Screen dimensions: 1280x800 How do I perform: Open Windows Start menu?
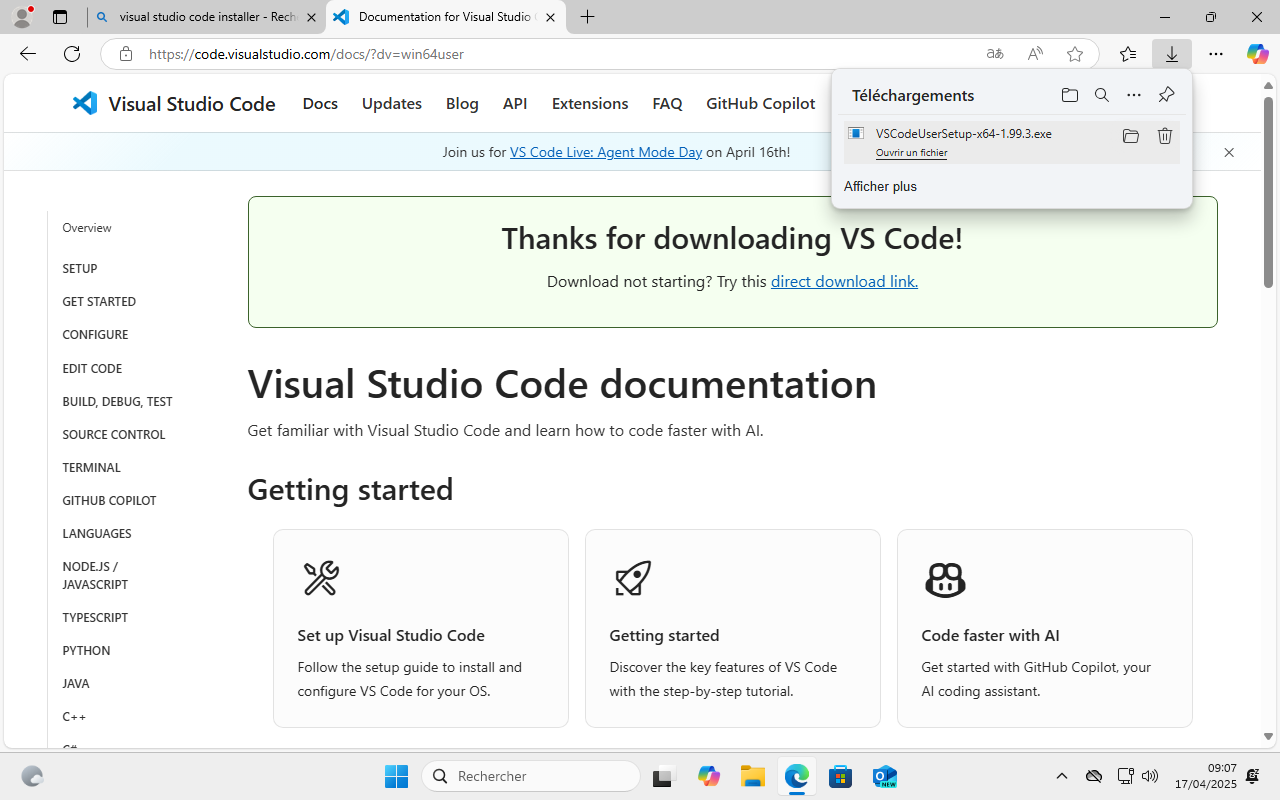coord(396,776)
